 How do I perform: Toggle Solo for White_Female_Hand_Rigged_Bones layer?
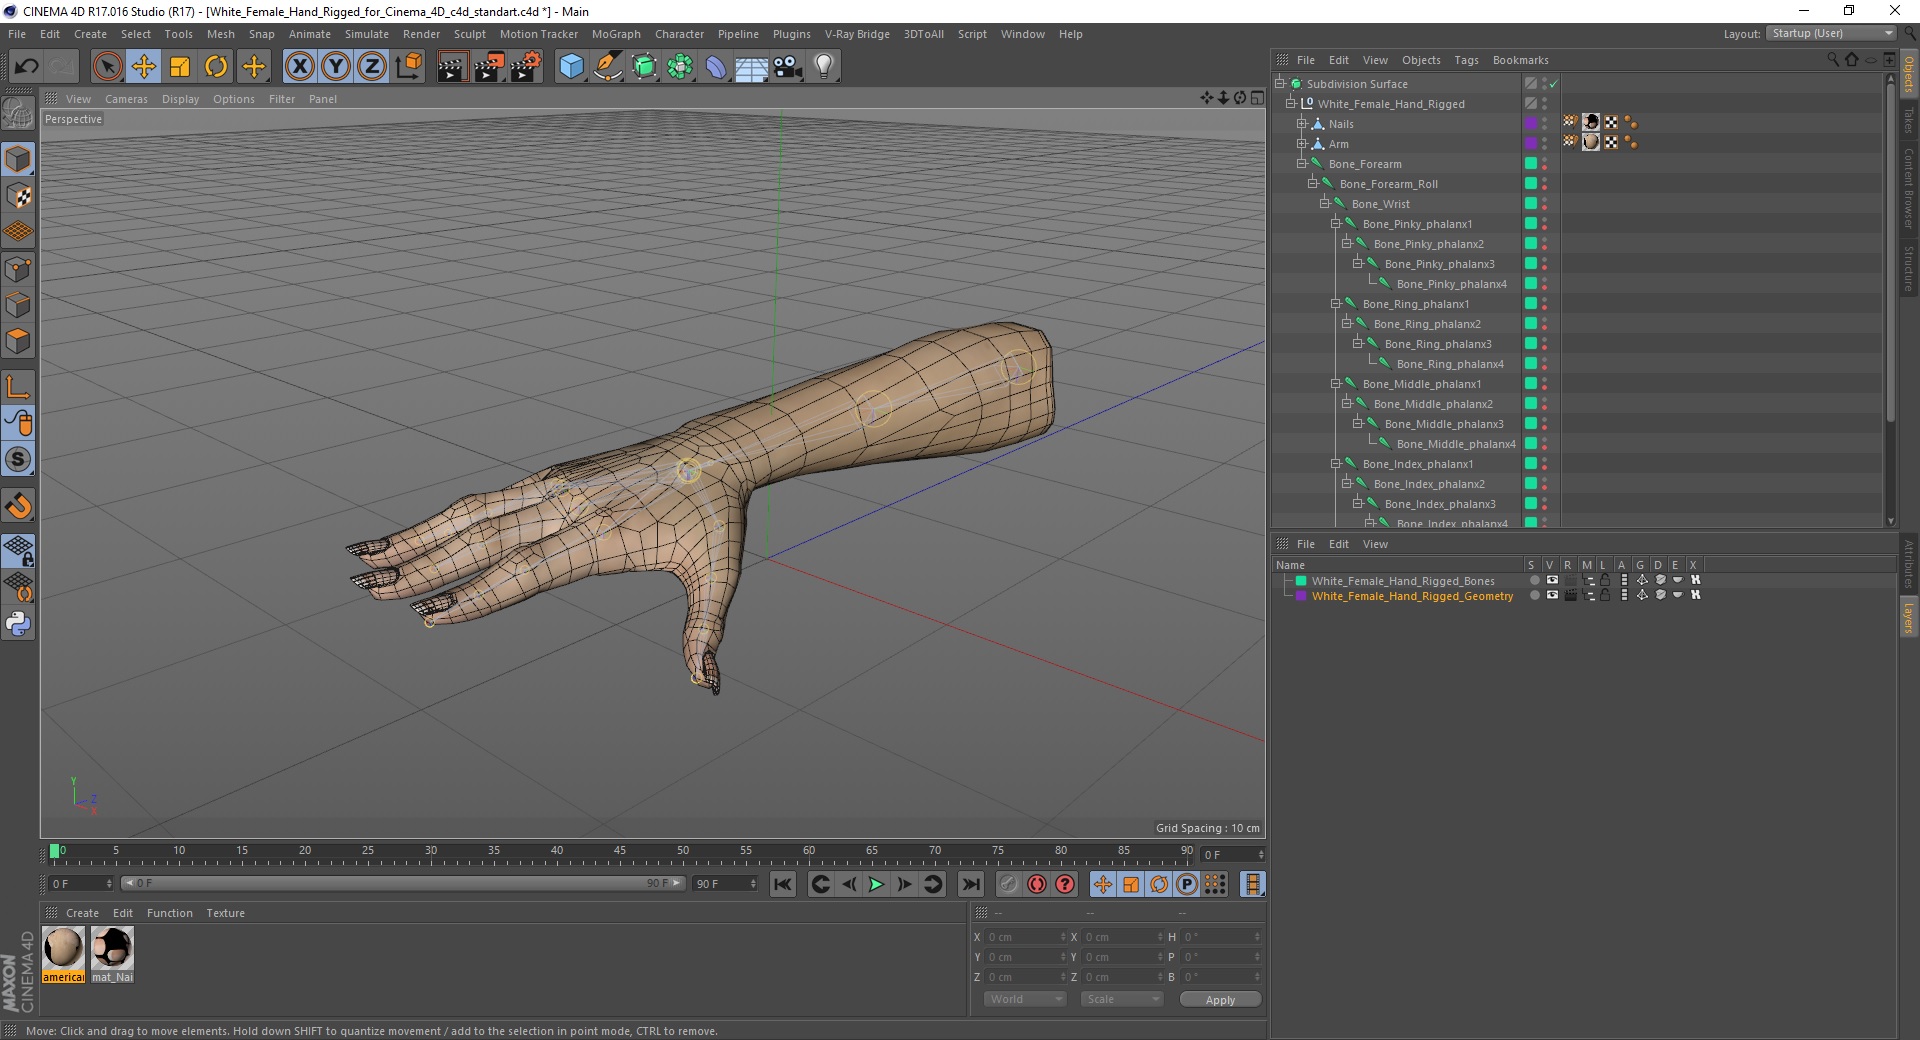pos(1534,580)
